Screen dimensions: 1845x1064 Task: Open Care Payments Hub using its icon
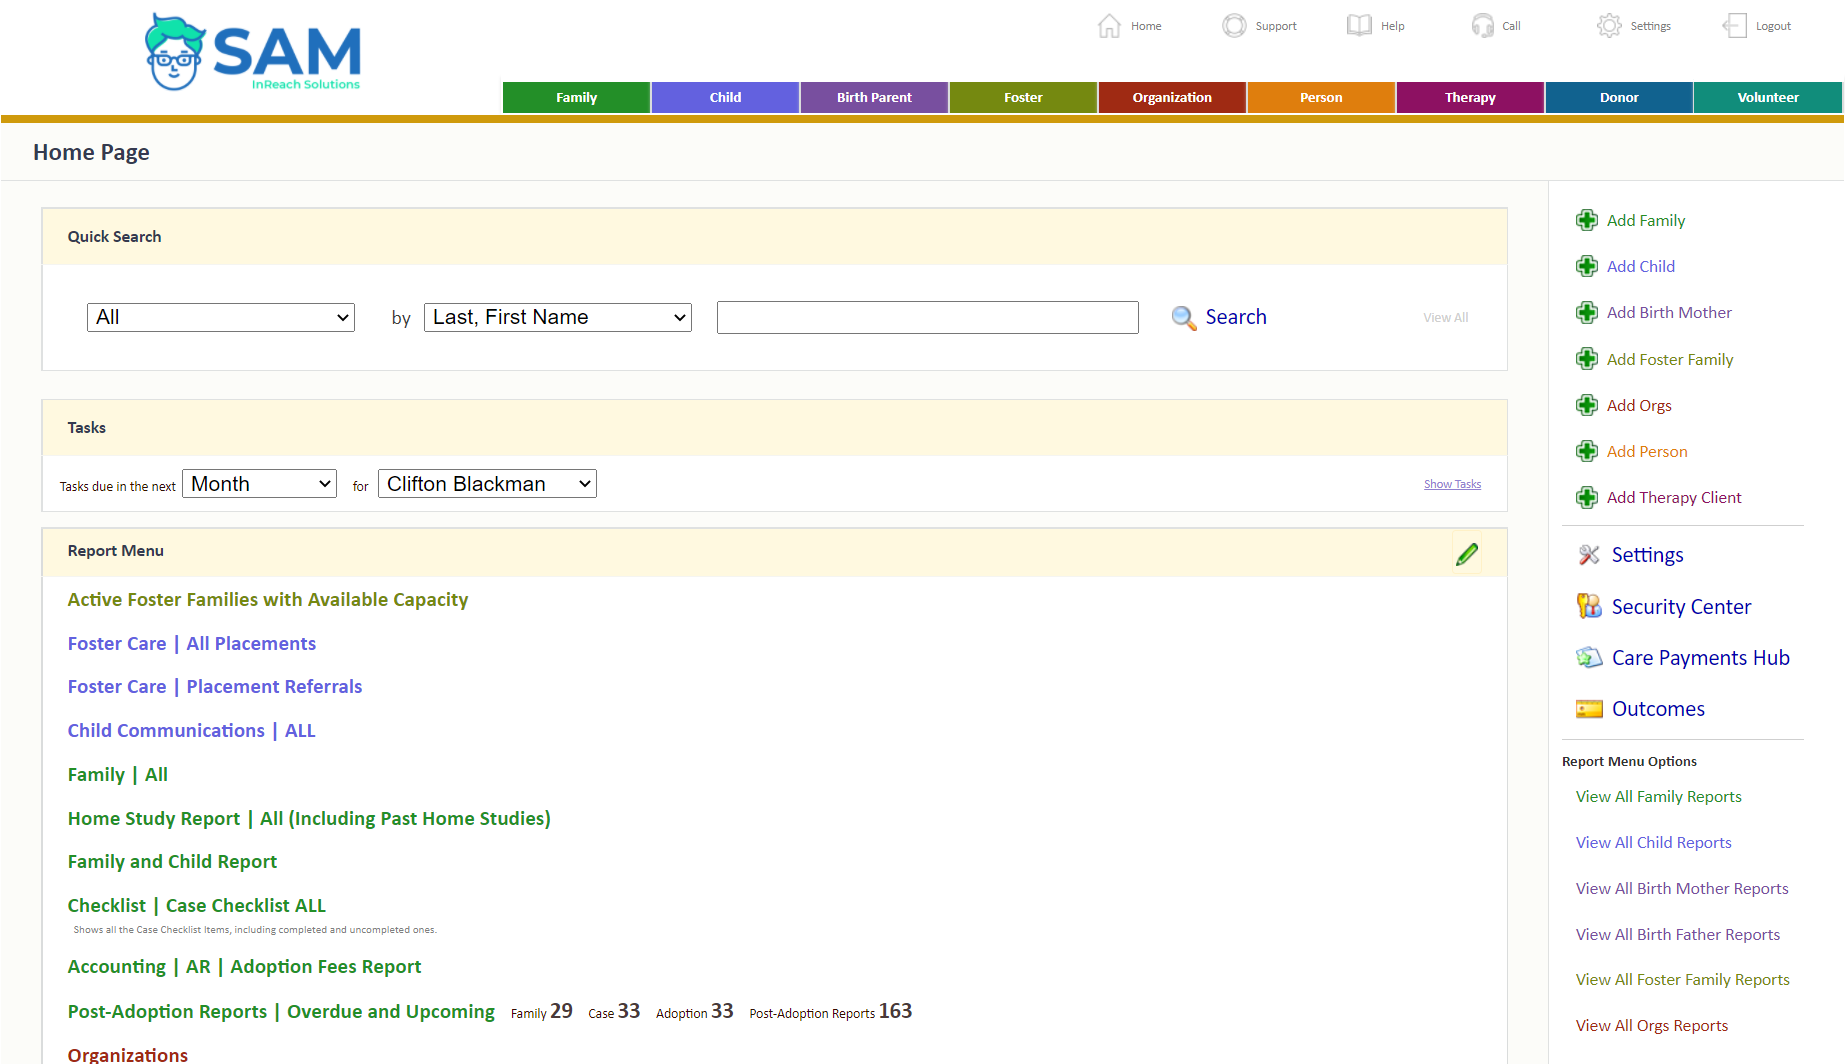tap(1590, 657)
